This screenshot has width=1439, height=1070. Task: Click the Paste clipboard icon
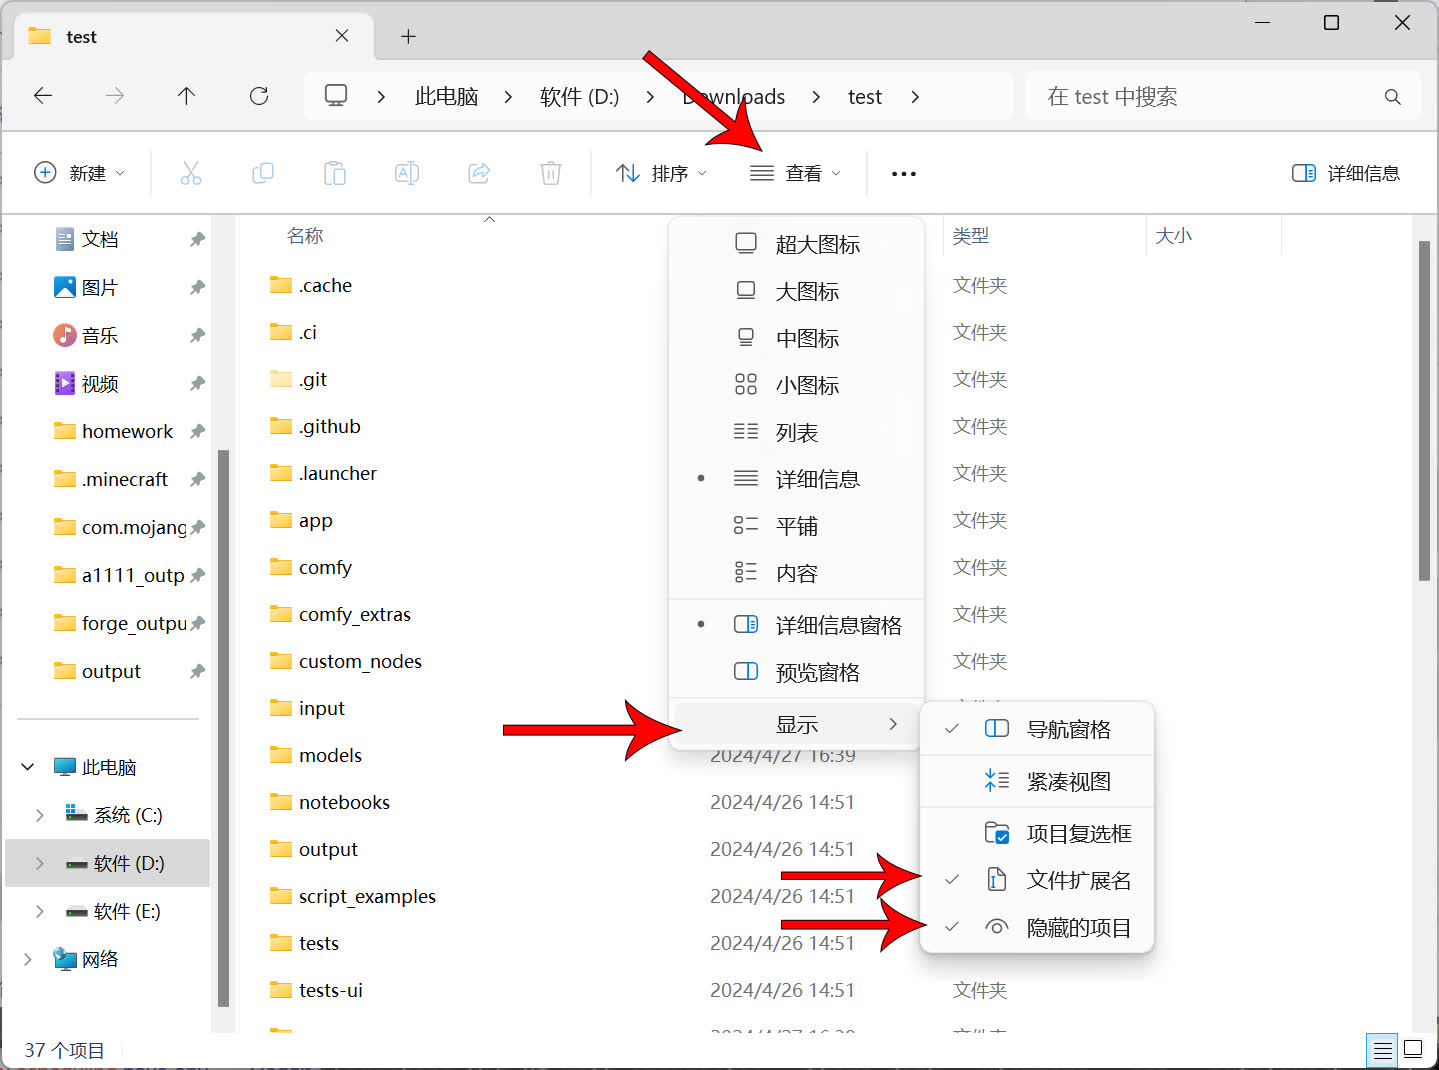point(334,173)
